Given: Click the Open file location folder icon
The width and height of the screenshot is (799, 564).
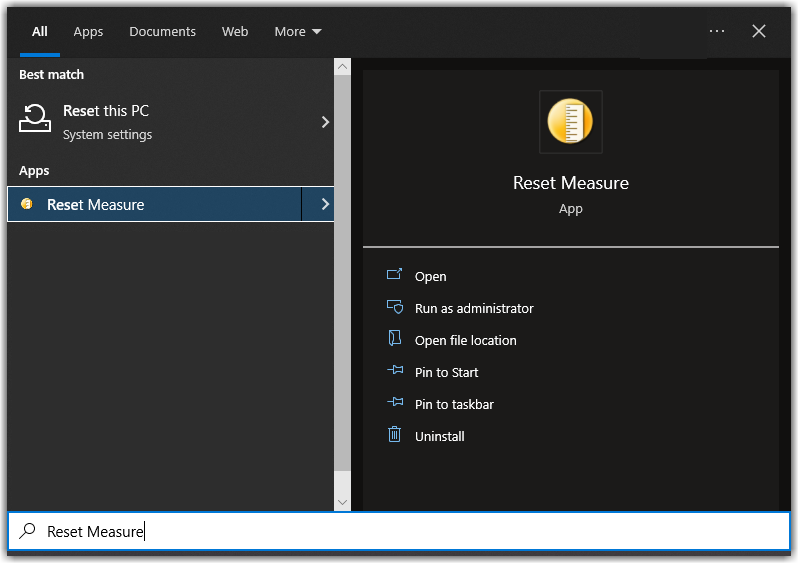Looking at the screenshot, I should (x=394, y=338).
